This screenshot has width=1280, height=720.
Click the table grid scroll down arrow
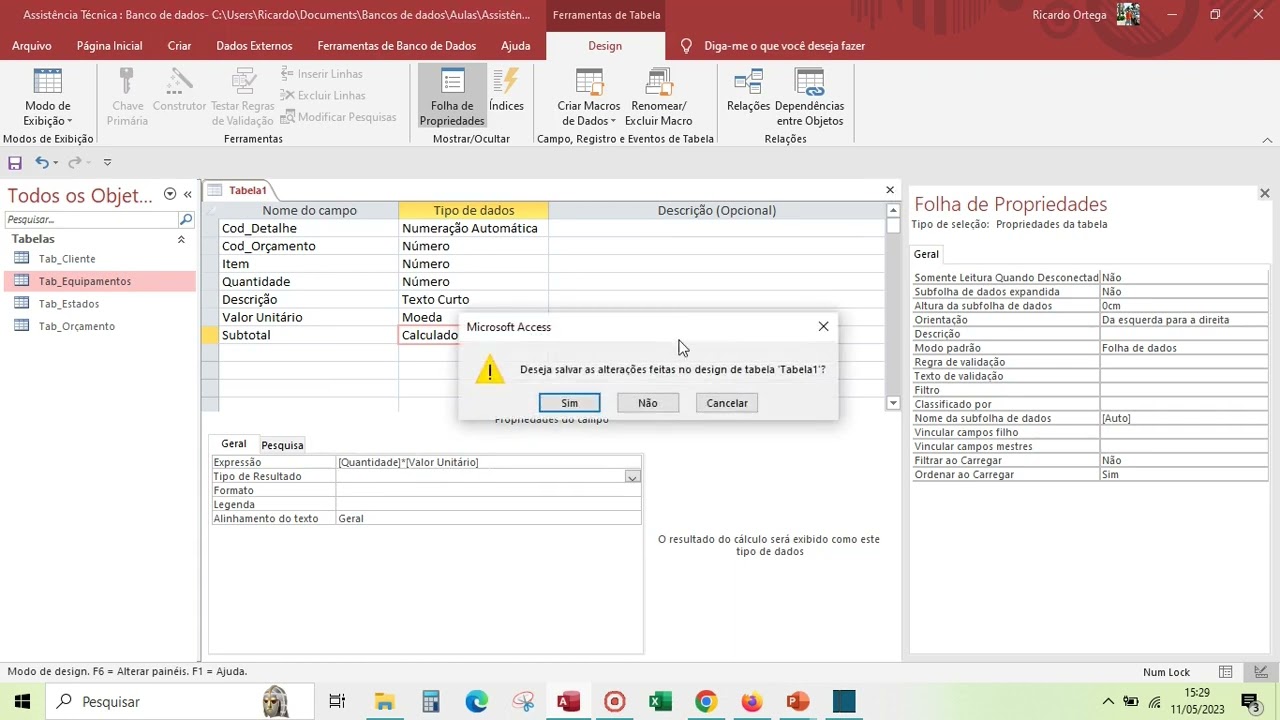click(893, 403)
